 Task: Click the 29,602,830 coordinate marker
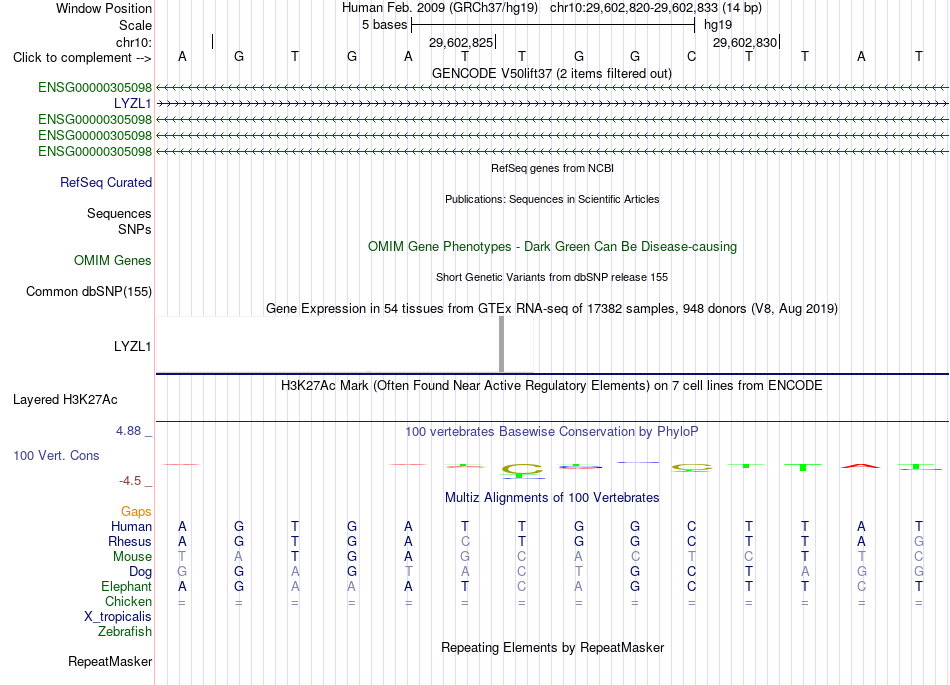[745, 42]
